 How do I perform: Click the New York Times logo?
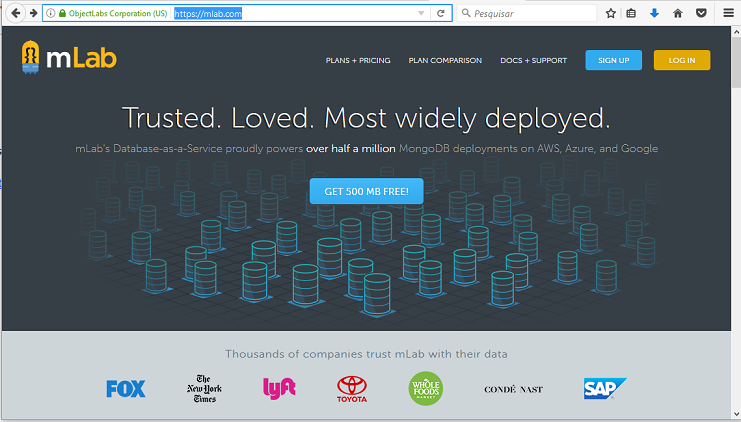coord(204,389)
